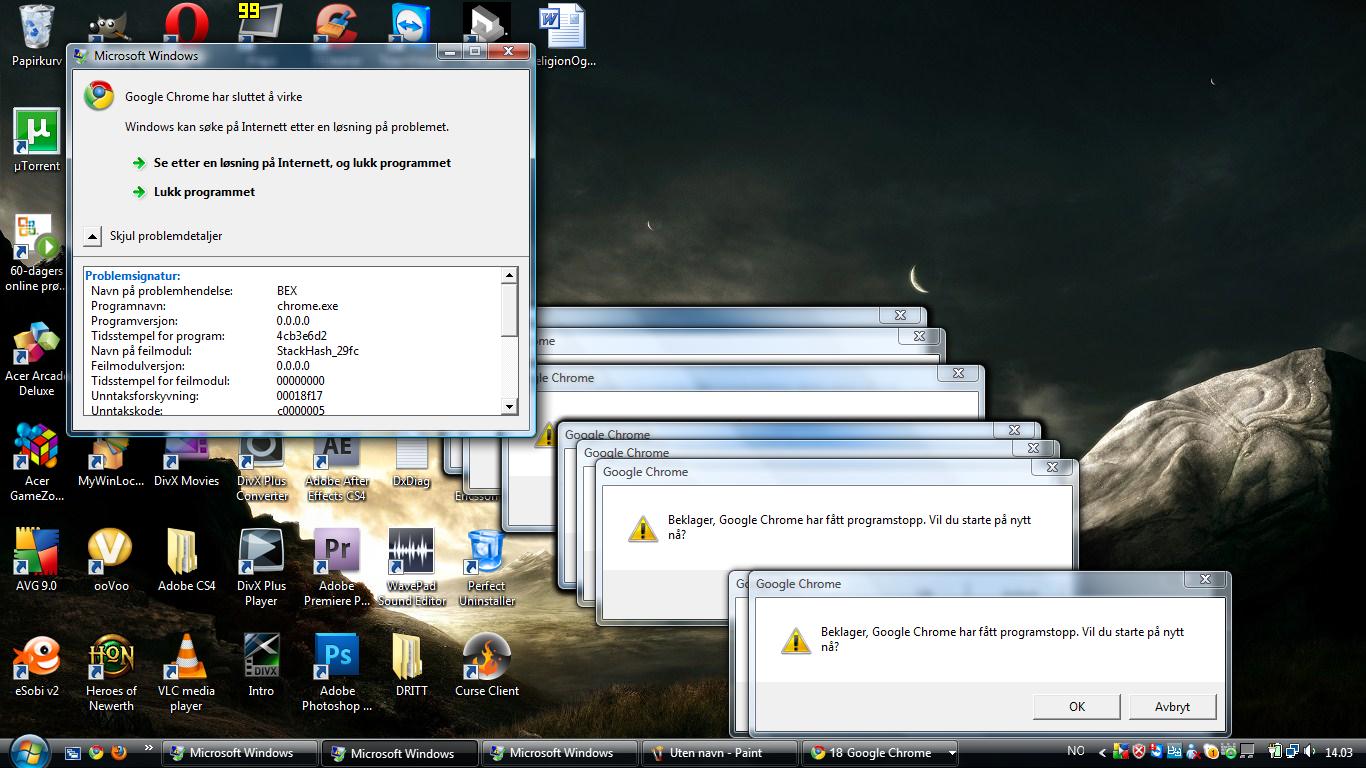Select the 'chrome.exe' program name value
This screenshot has height=768, width=1366.
(x=308, y=306)
